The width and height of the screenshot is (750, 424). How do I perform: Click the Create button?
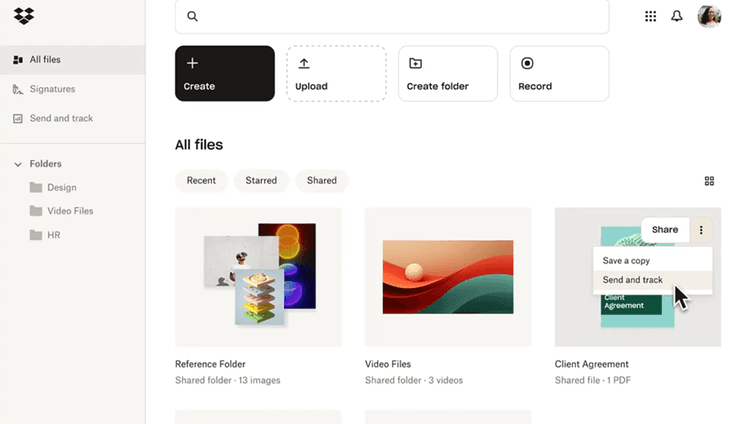coord(224,73)
